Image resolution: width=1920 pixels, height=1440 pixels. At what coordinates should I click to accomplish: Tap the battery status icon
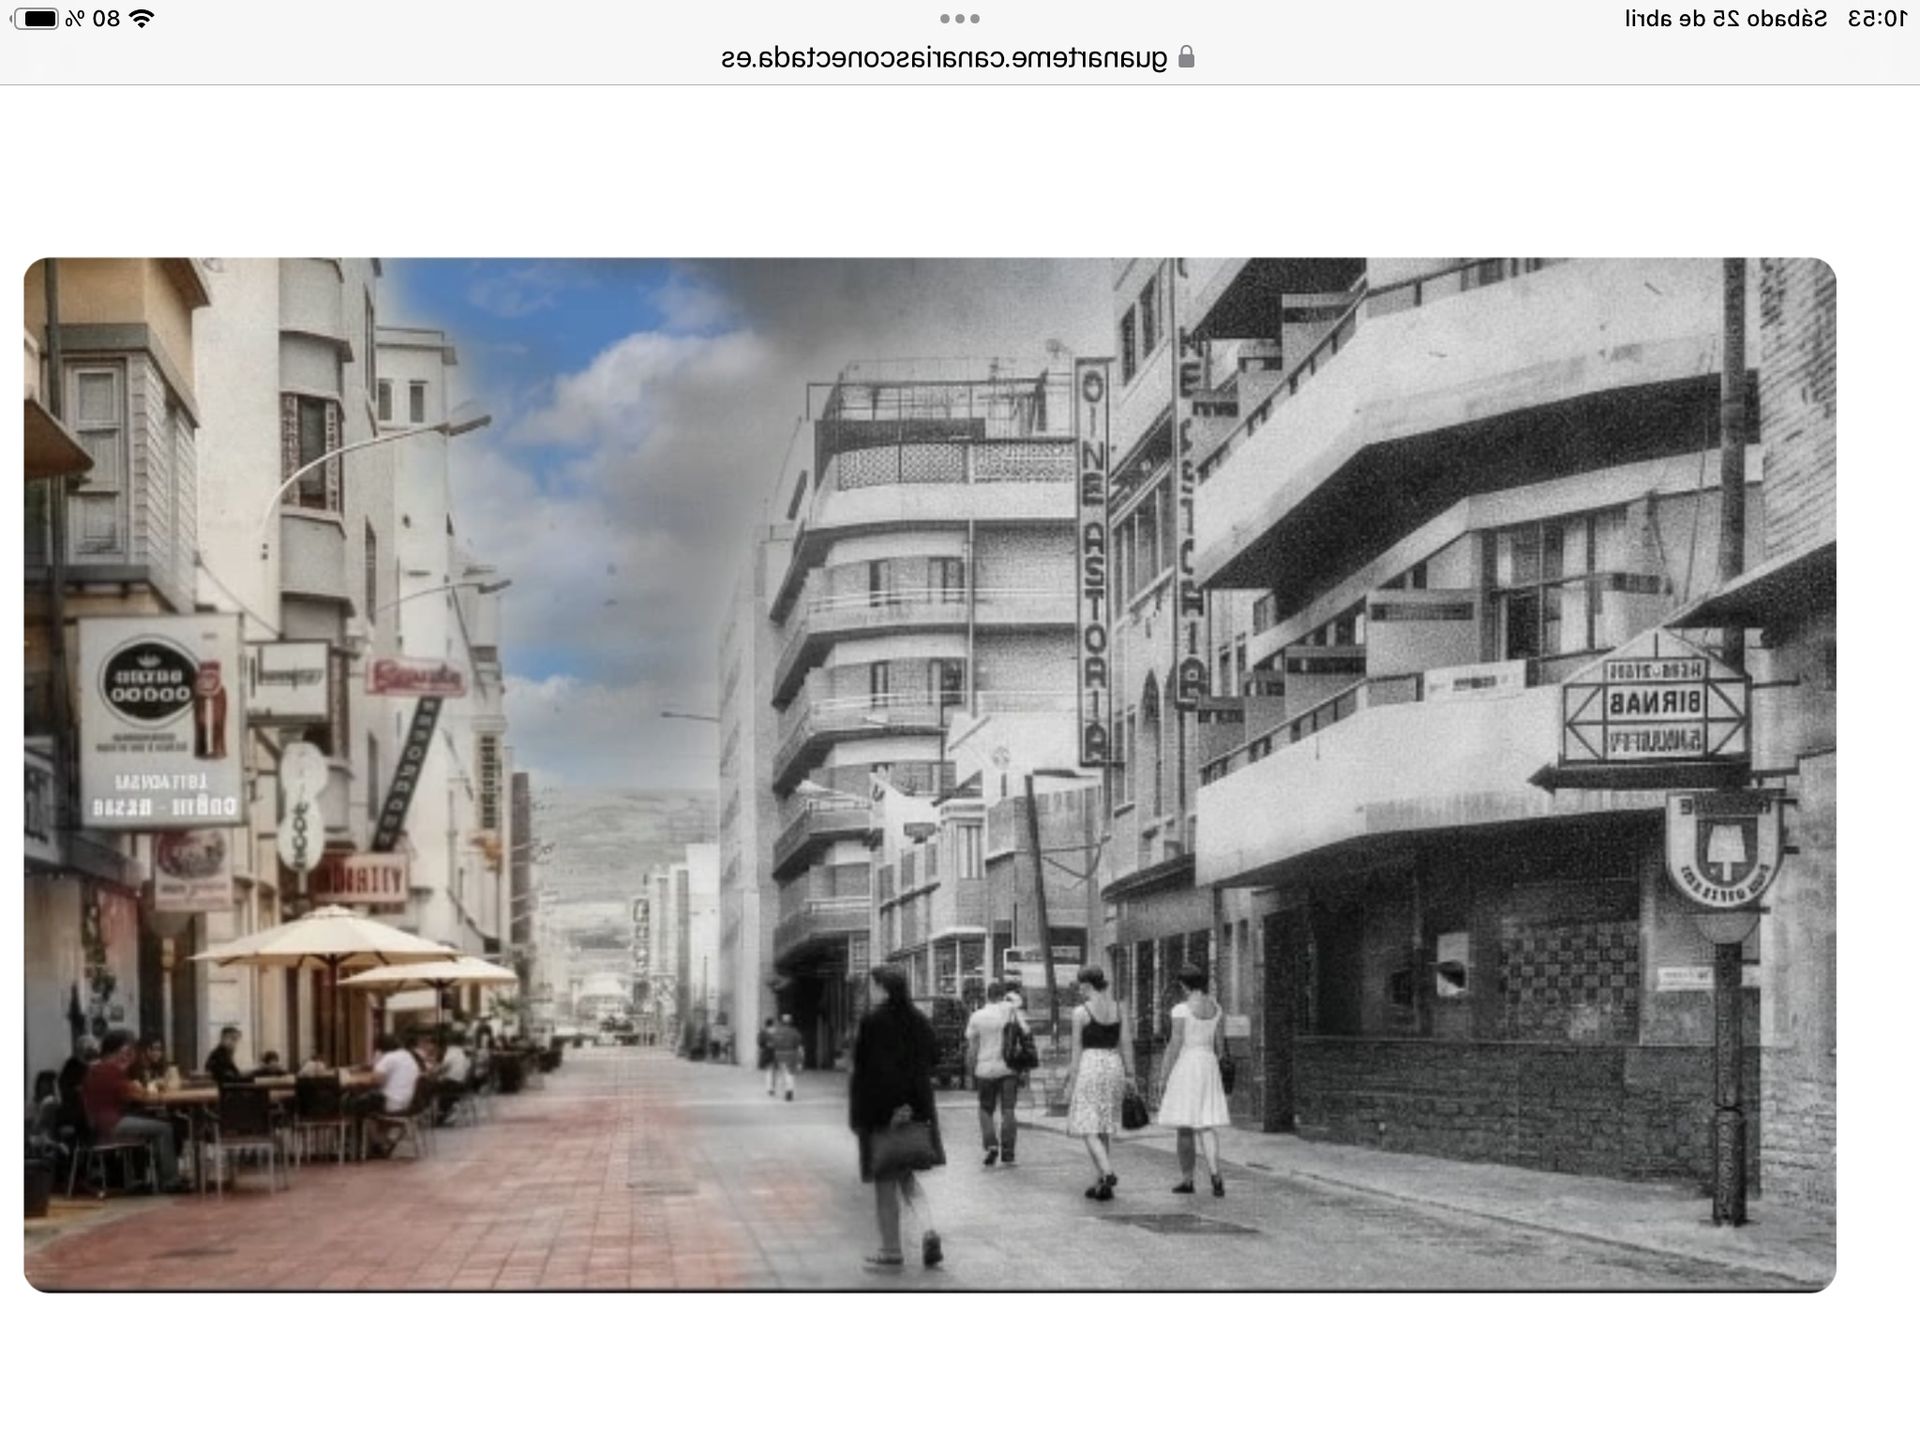point(34,19)
